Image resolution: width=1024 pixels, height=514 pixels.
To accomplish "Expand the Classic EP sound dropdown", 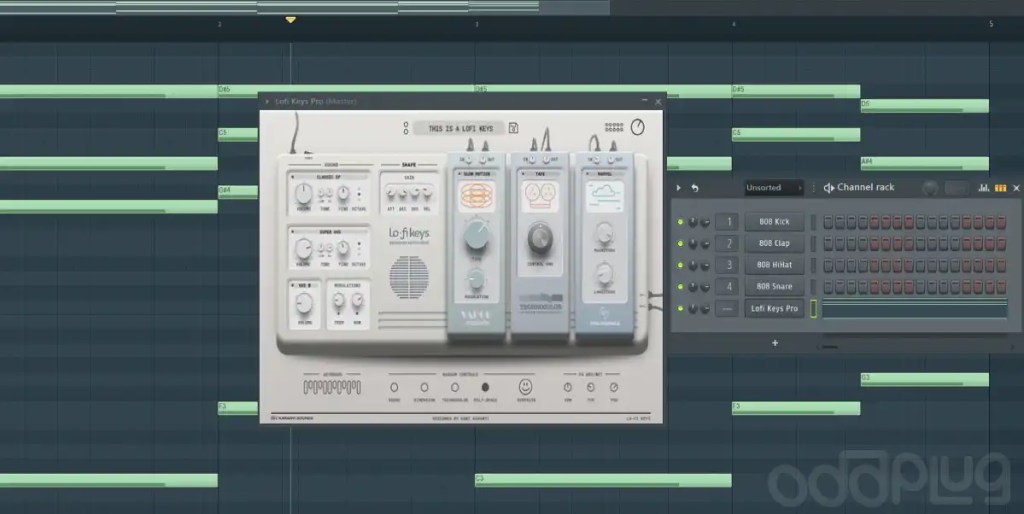I will pos(328,177).
